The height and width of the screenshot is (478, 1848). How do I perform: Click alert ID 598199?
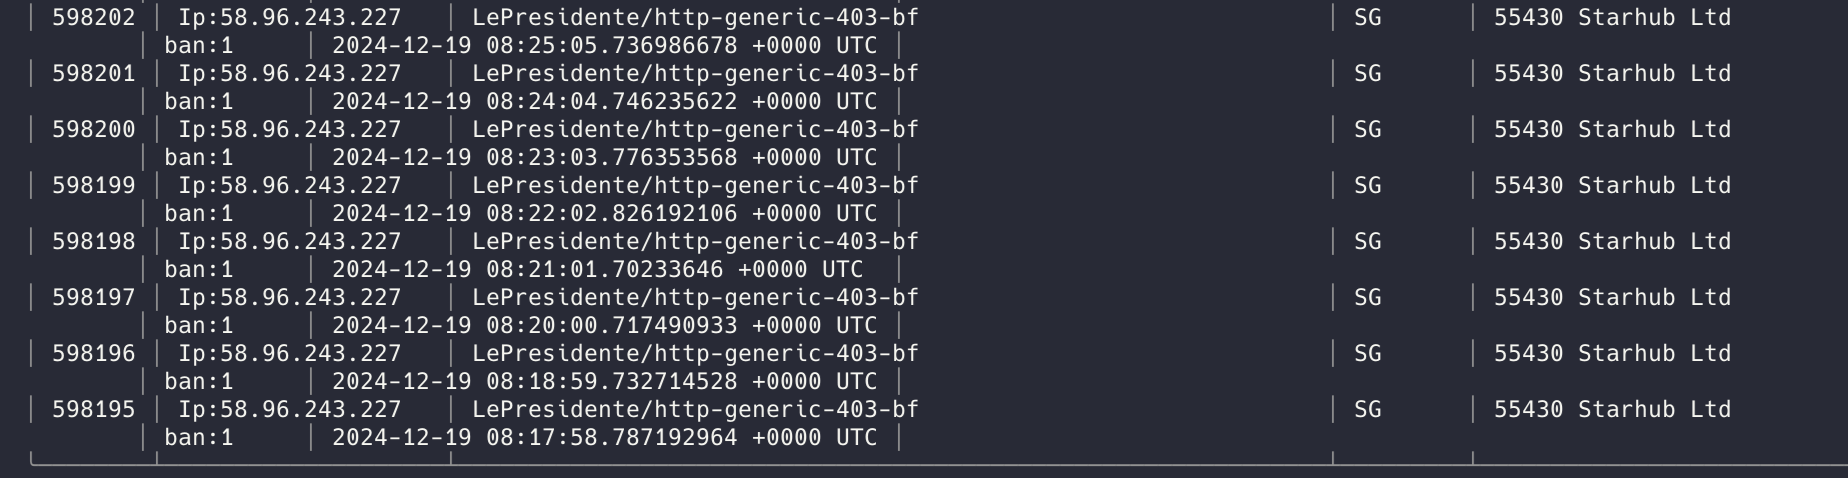point(93,186)
